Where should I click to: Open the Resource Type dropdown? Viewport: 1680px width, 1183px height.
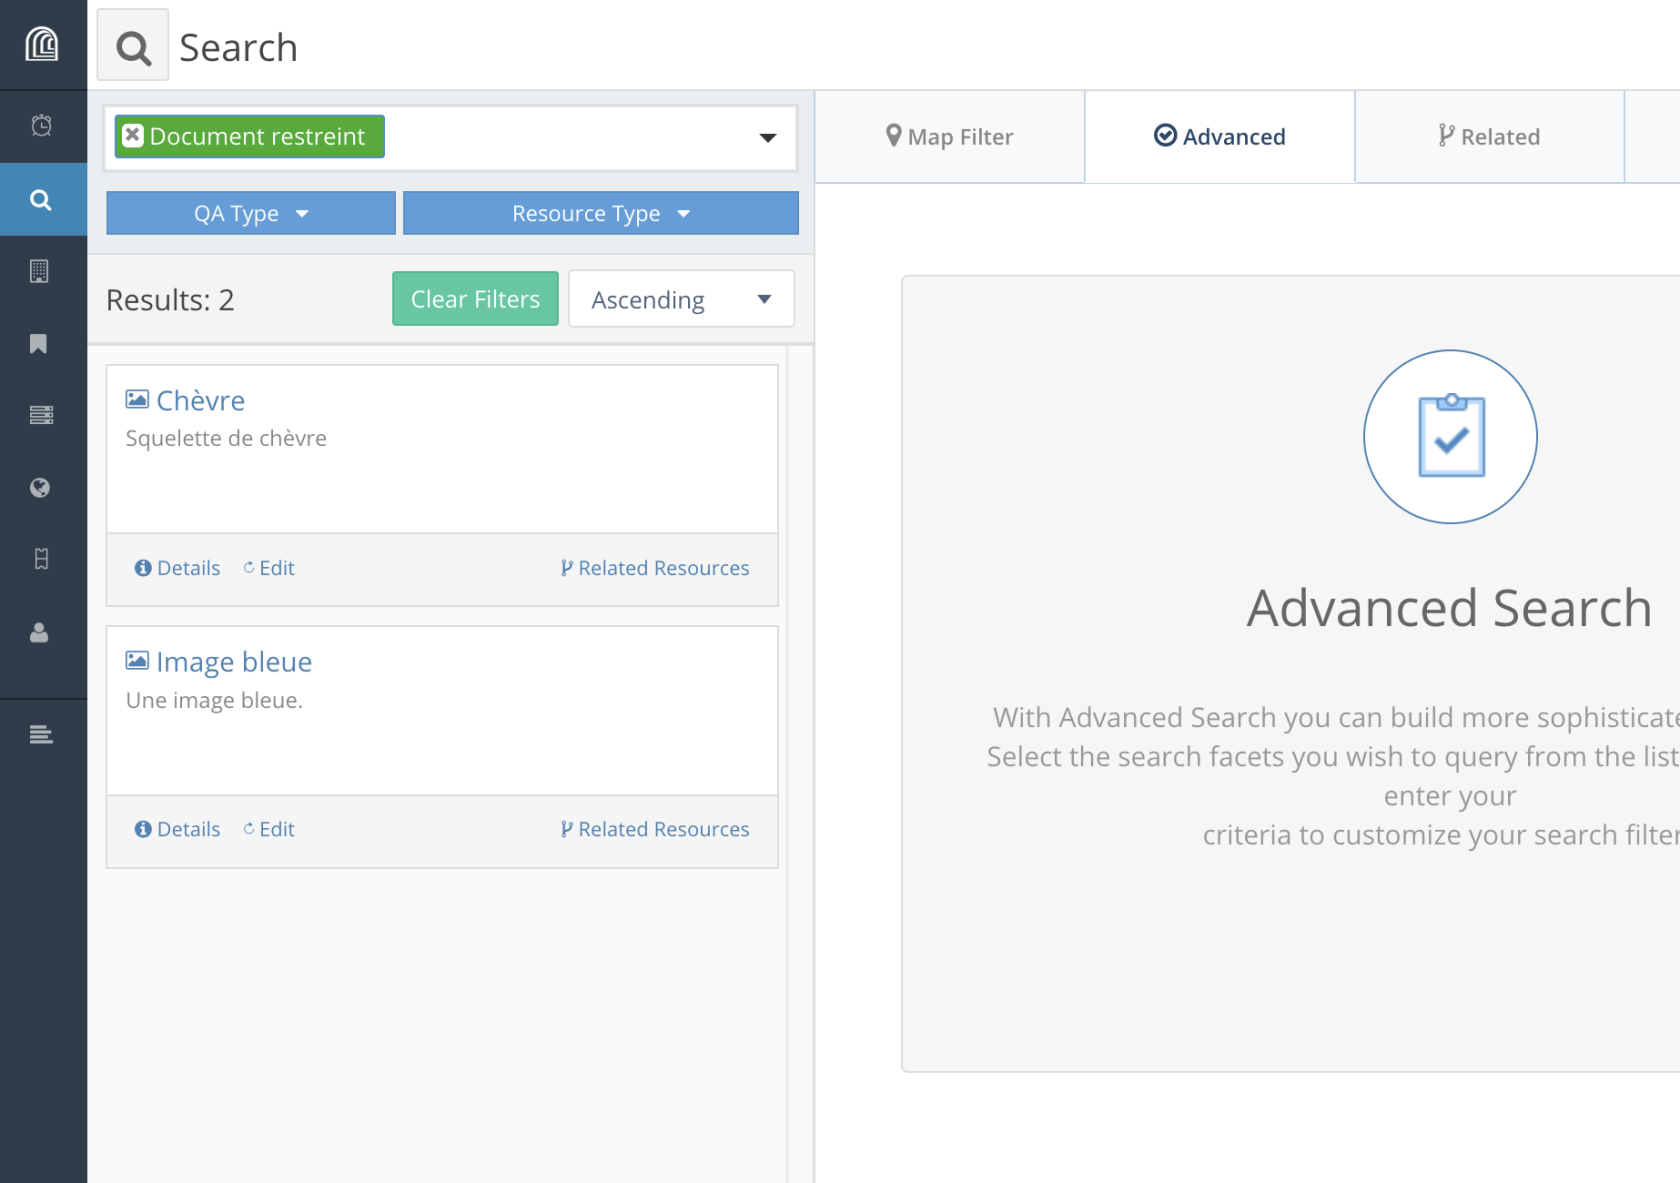[x=600, y=214]
